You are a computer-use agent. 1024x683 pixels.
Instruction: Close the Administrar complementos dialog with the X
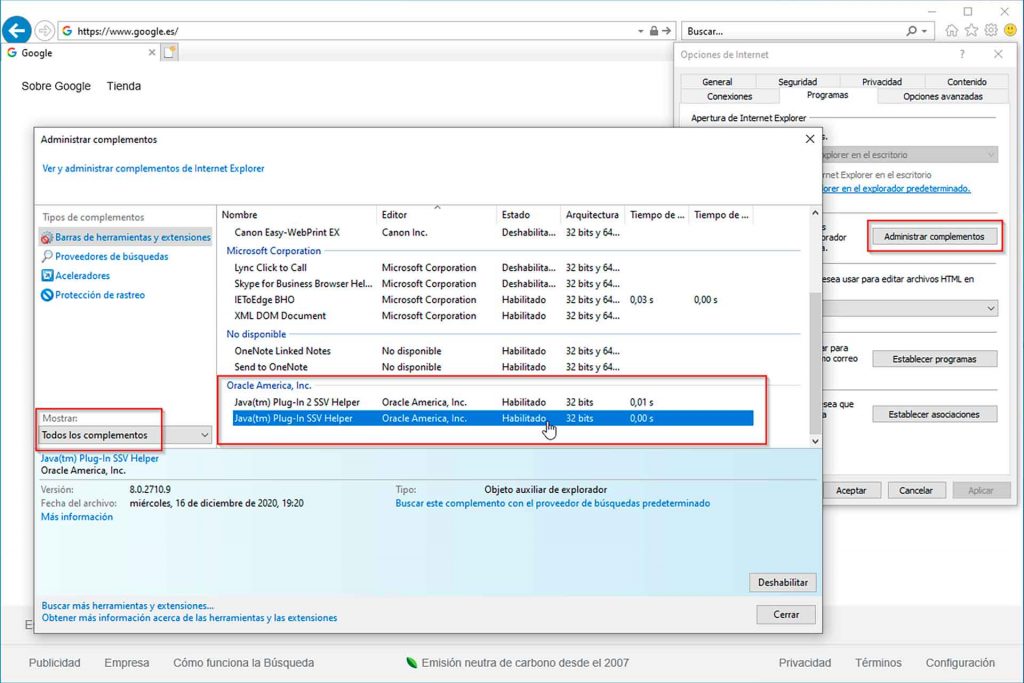click(x=810, y=139)
